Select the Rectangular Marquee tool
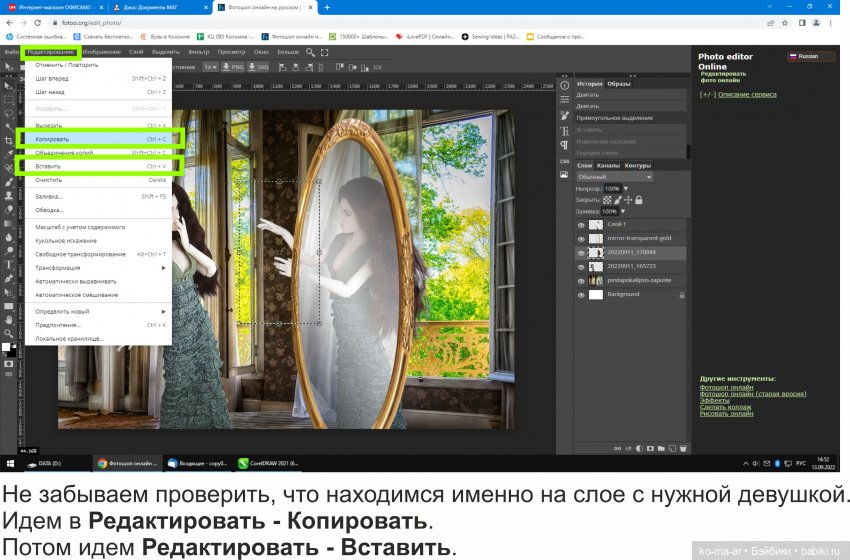The width and height of the screenshot is (850, 560). [9, 100]
